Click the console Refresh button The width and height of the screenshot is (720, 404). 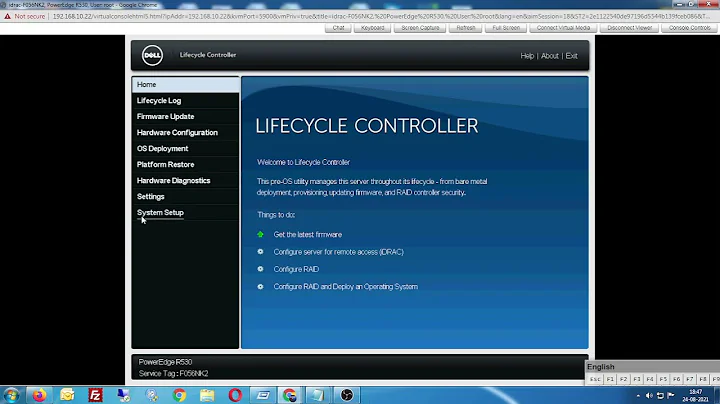(466, 28)
